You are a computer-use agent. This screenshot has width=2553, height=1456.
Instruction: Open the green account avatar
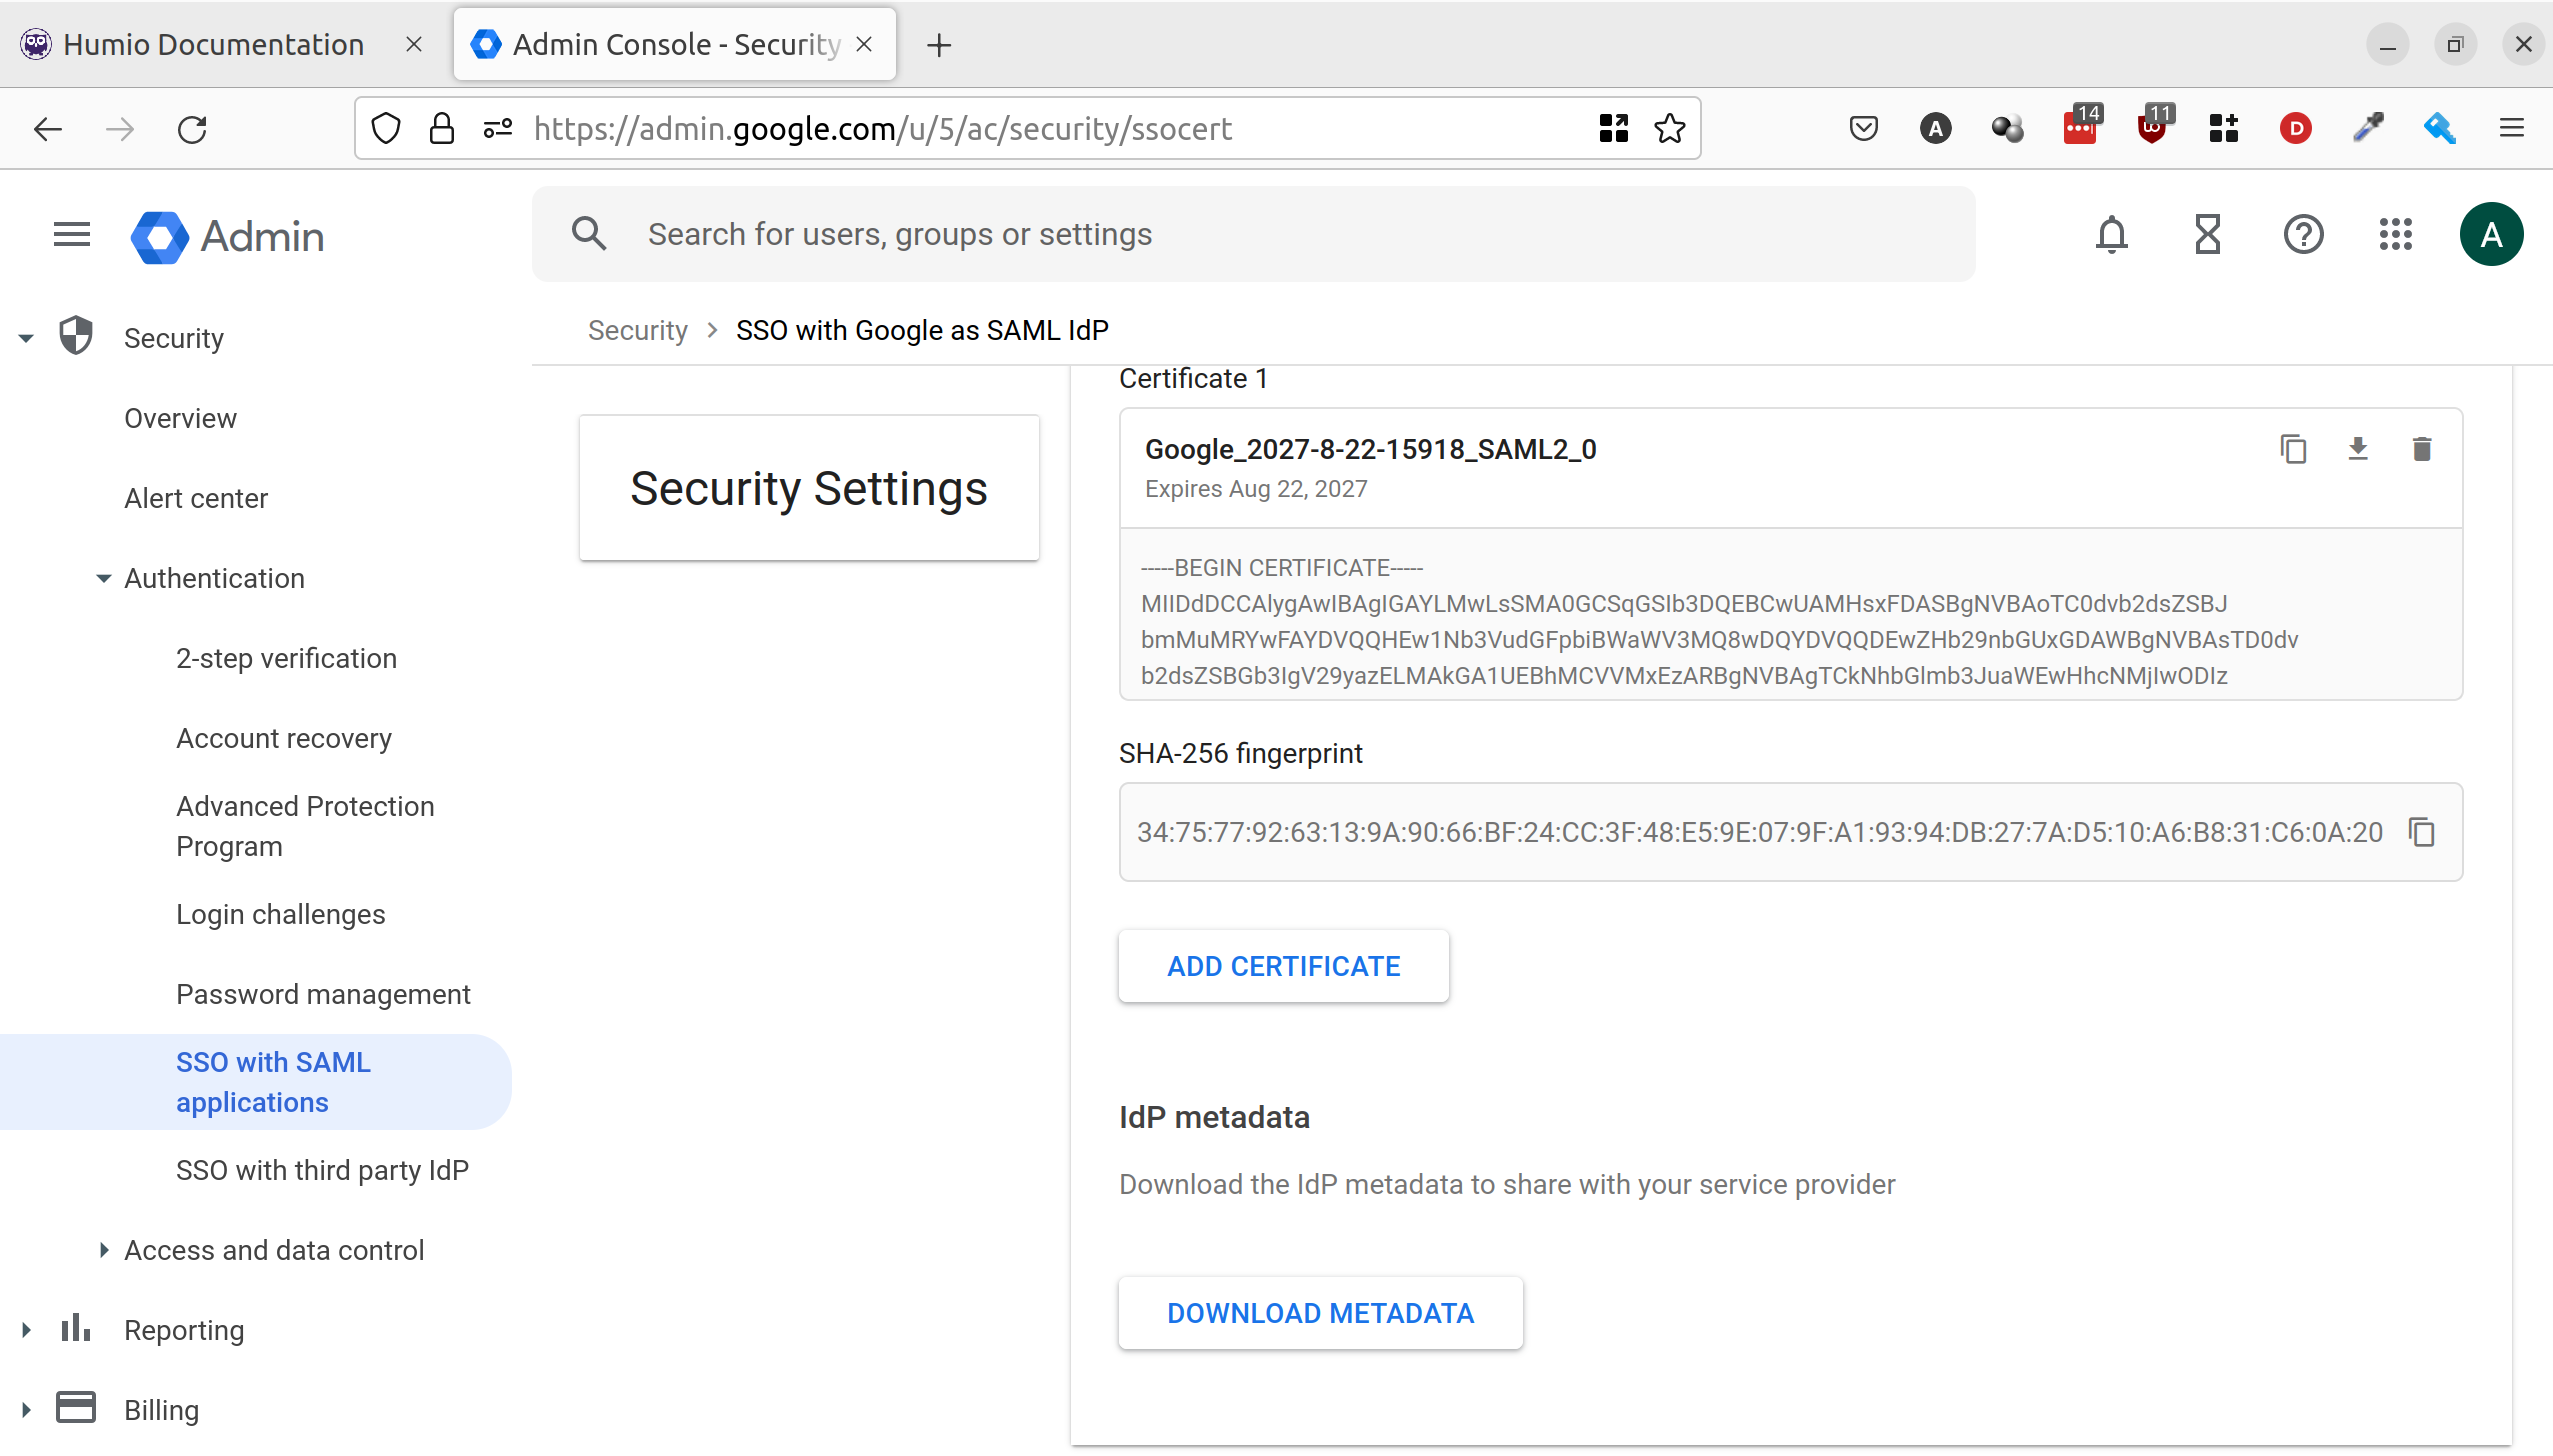[2491, 234]
